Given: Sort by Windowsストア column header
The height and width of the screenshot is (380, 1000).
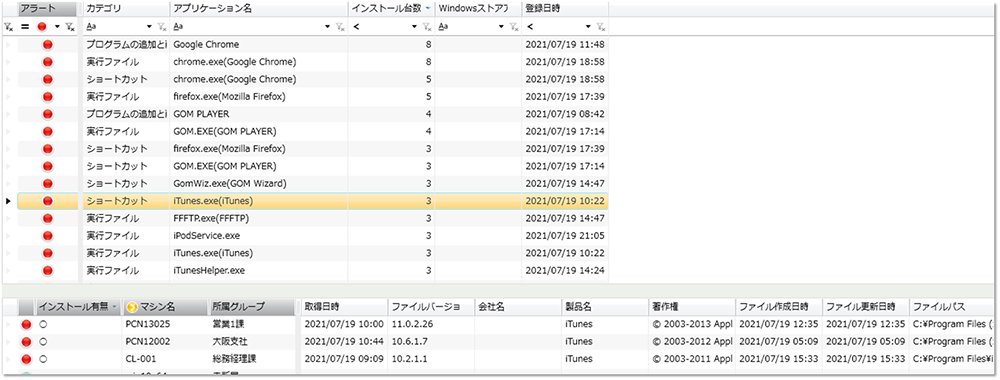Looking at the screenshot, I should (x=478, y=9).
